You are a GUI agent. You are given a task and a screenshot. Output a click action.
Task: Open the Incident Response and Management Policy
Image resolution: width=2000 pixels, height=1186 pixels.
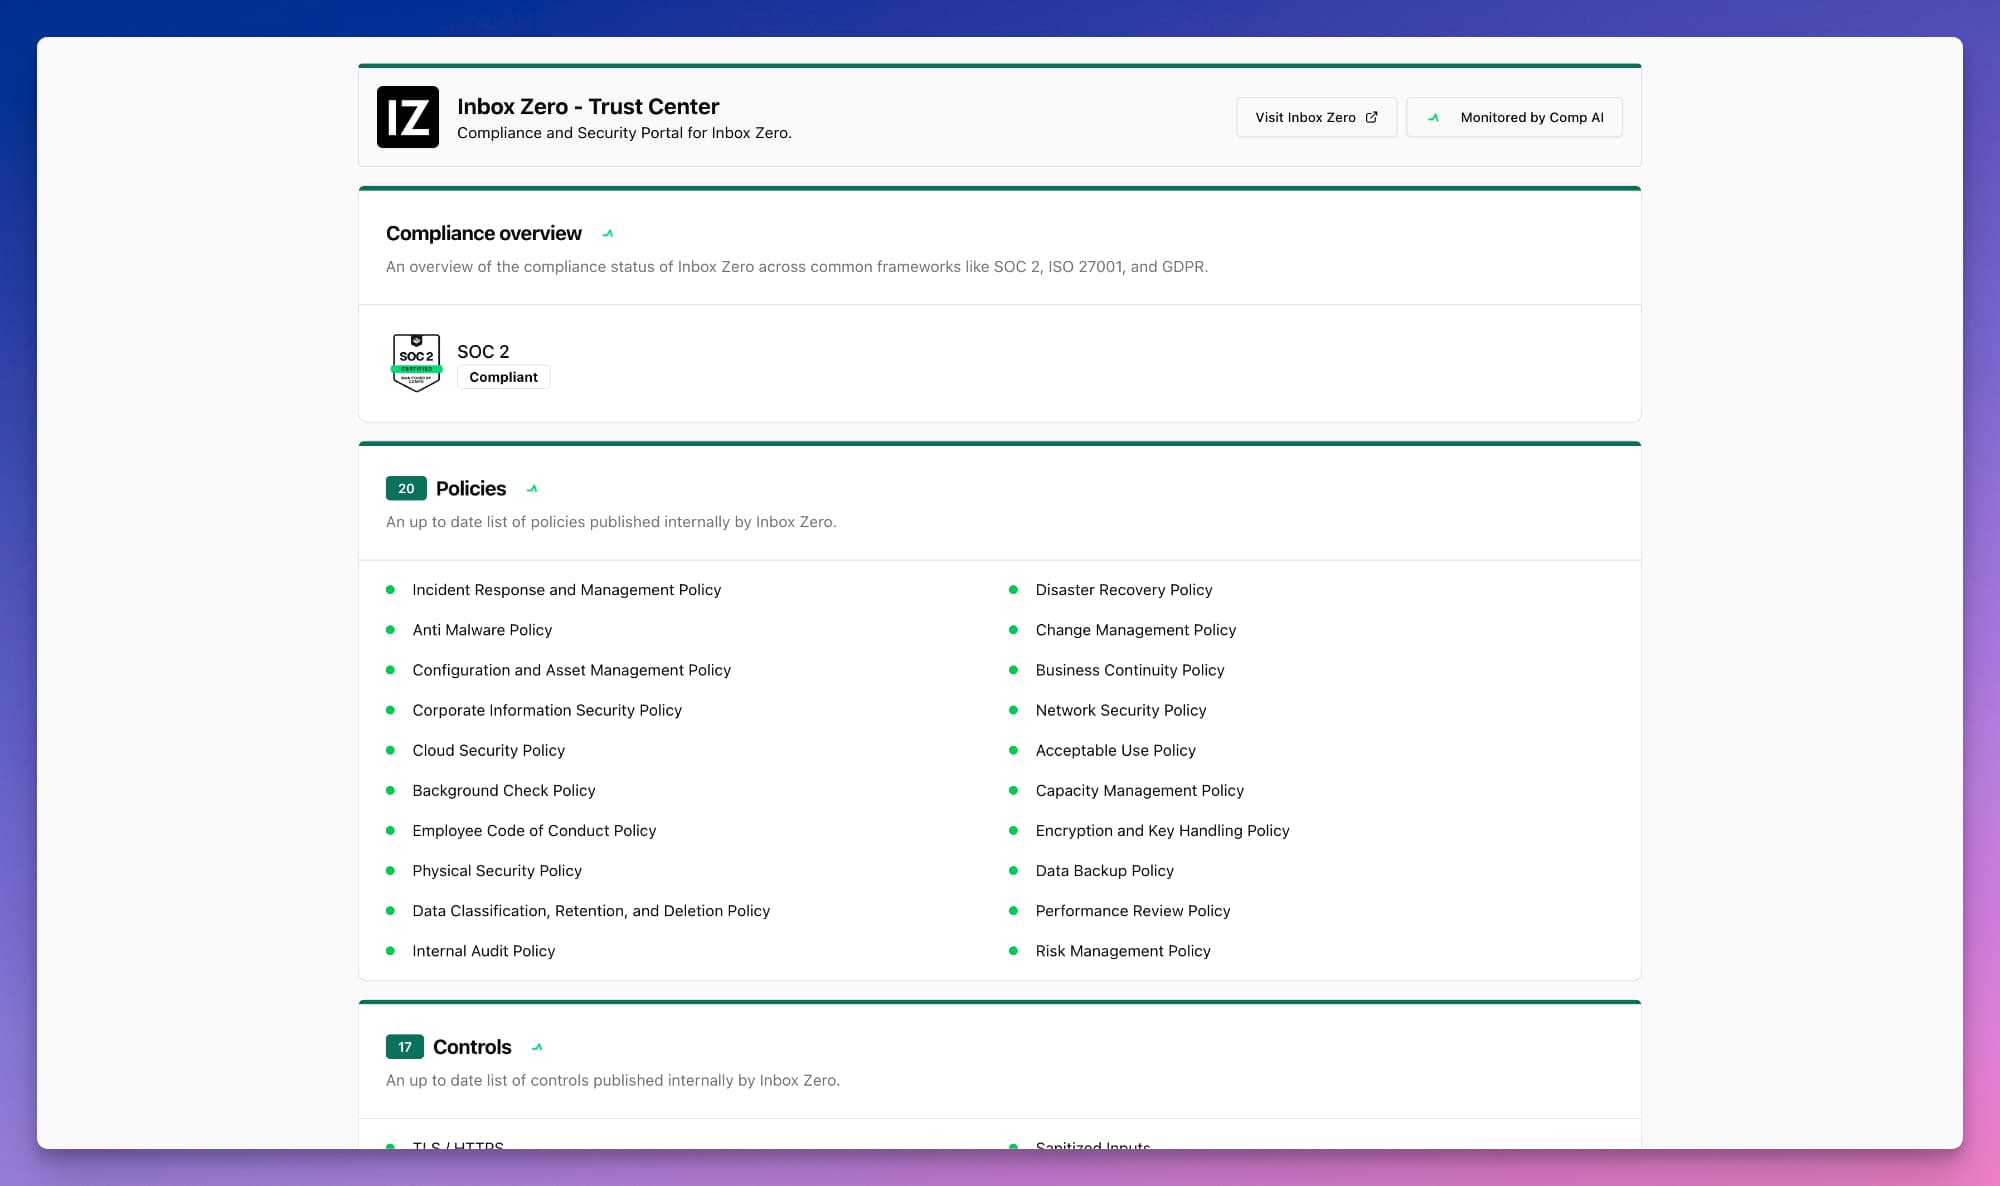coord(566,590)
